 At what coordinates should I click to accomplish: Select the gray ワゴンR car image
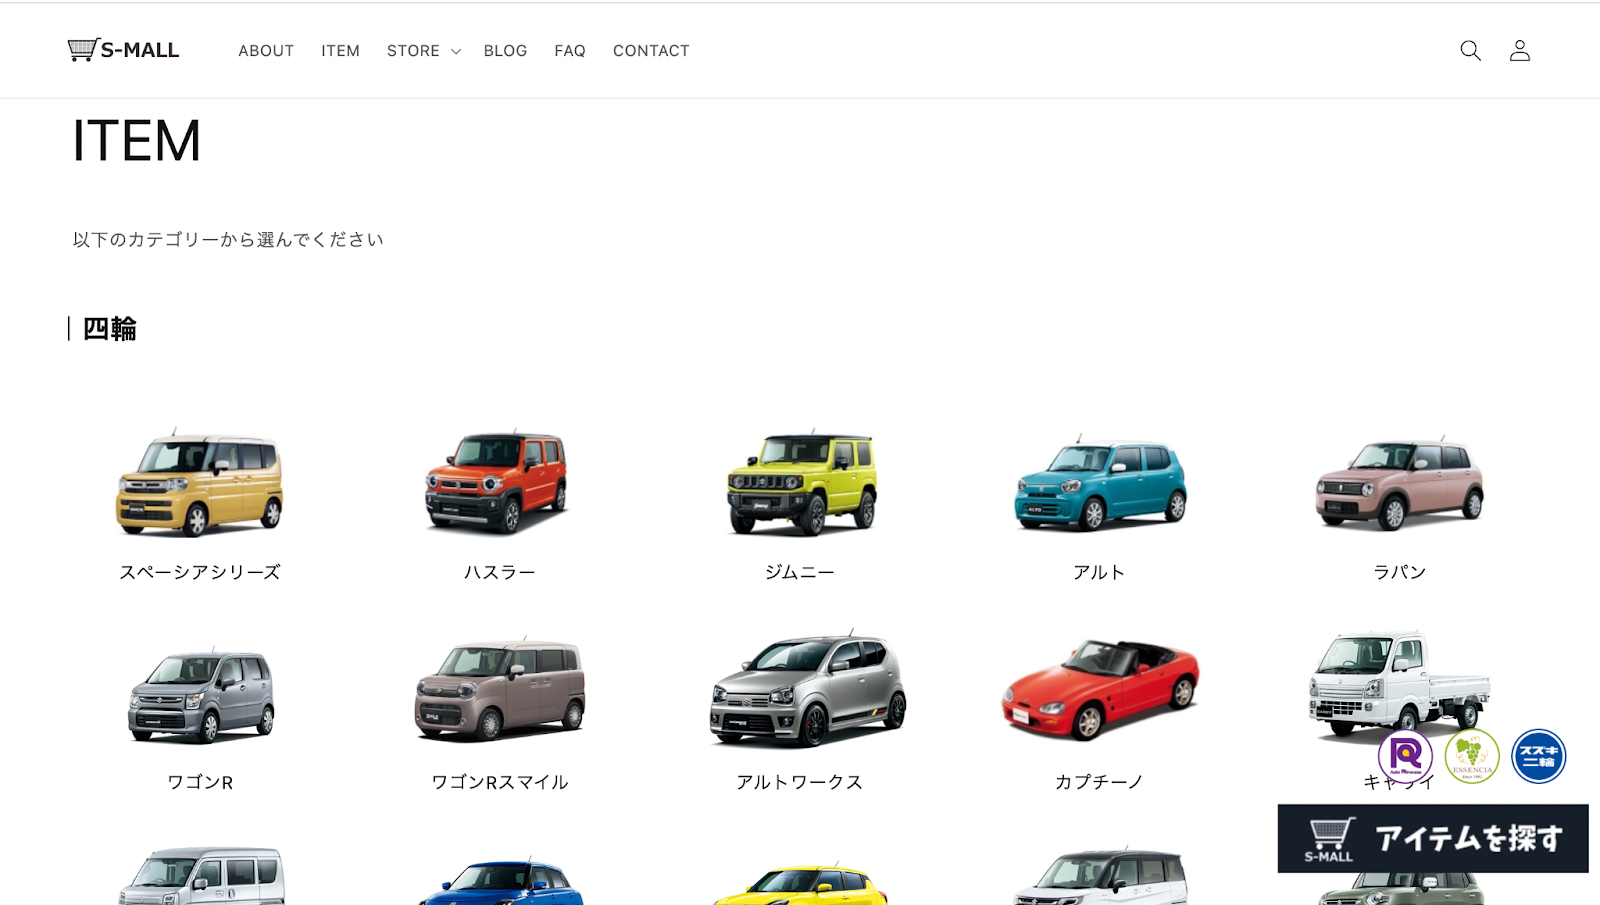click(x=201, y=694)
